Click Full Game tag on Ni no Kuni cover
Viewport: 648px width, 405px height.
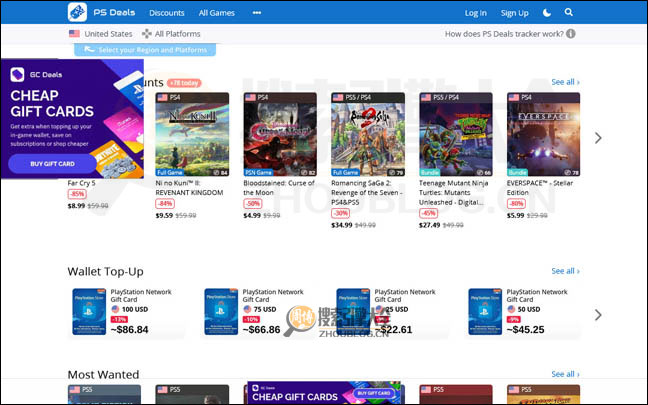point(170,172)
